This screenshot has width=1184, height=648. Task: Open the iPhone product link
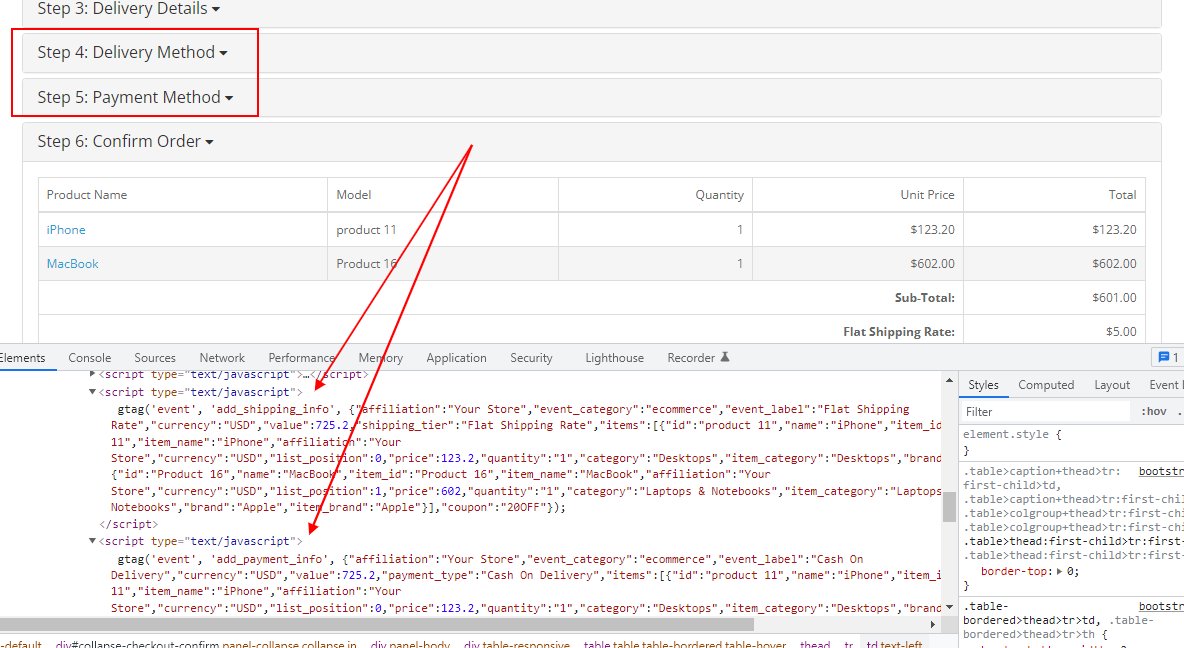[66, 230]
